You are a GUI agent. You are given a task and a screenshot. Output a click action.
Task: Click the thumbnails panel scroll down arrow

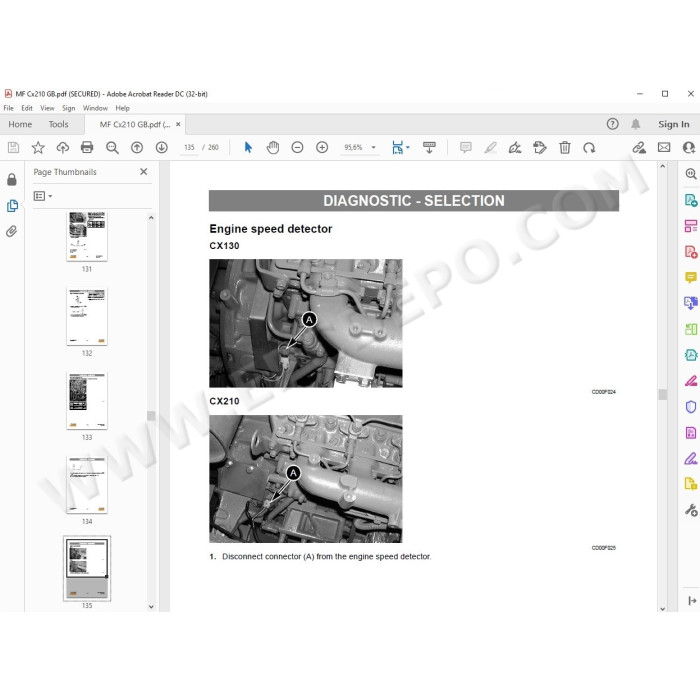coord(151,607)
